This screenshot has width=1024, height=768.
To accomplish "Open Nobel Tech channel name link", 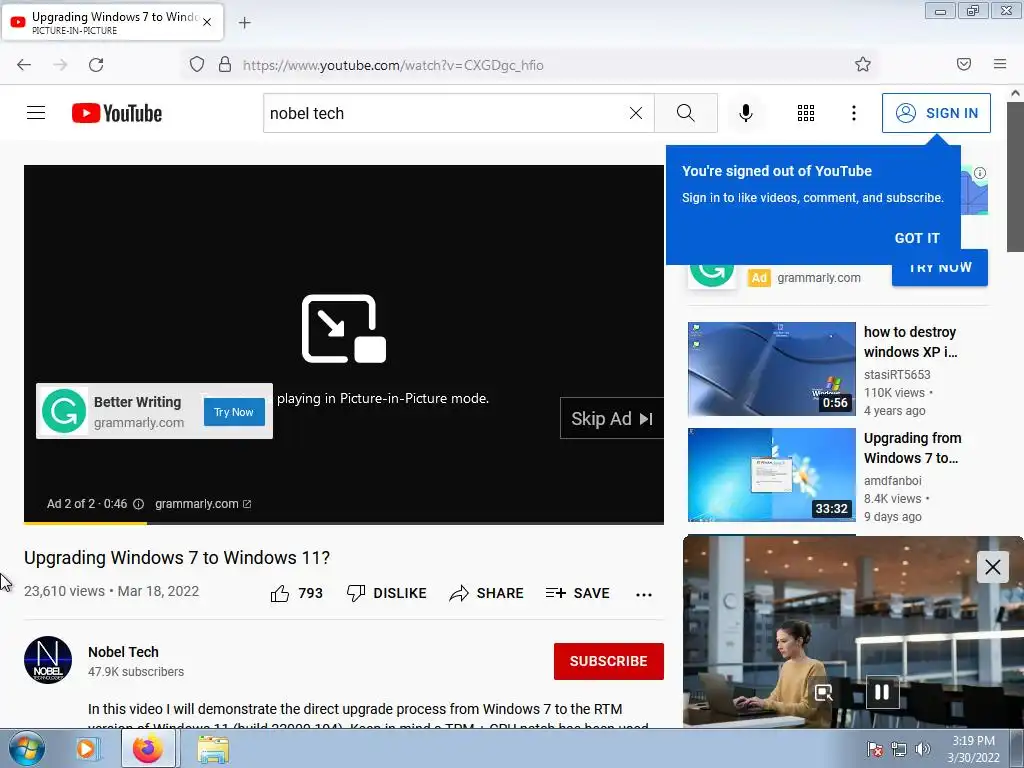I will pyautogui.click(x=123, y=652).
